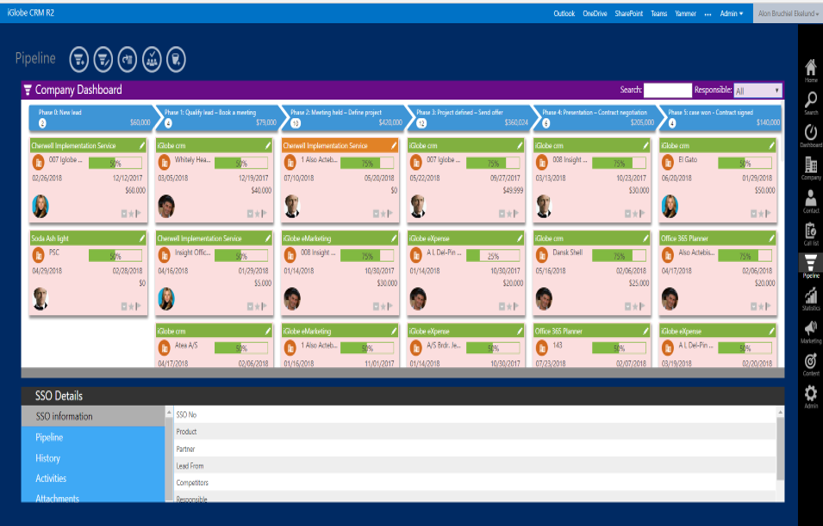Click the add pipeline funnel-plus icon
The height and width of the screenshot is (526, 823).
click(x=79, y=59)
